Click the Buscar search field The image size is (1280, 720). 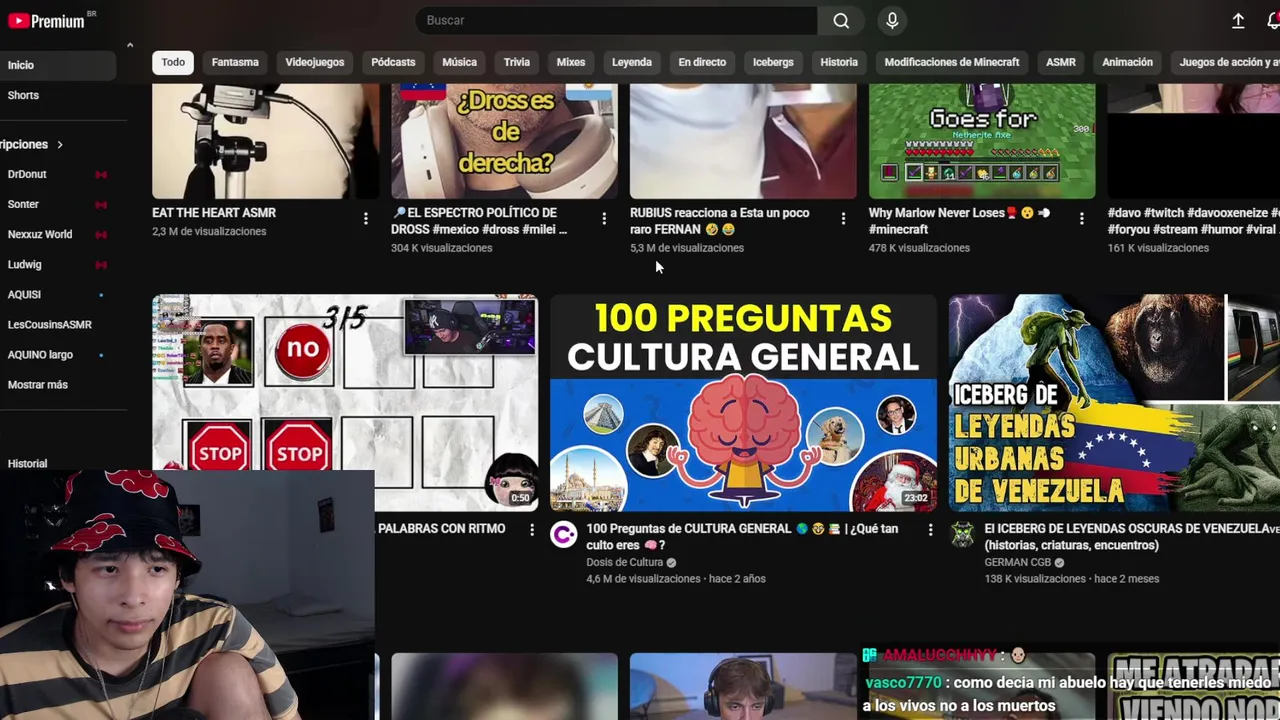(616, 20)
